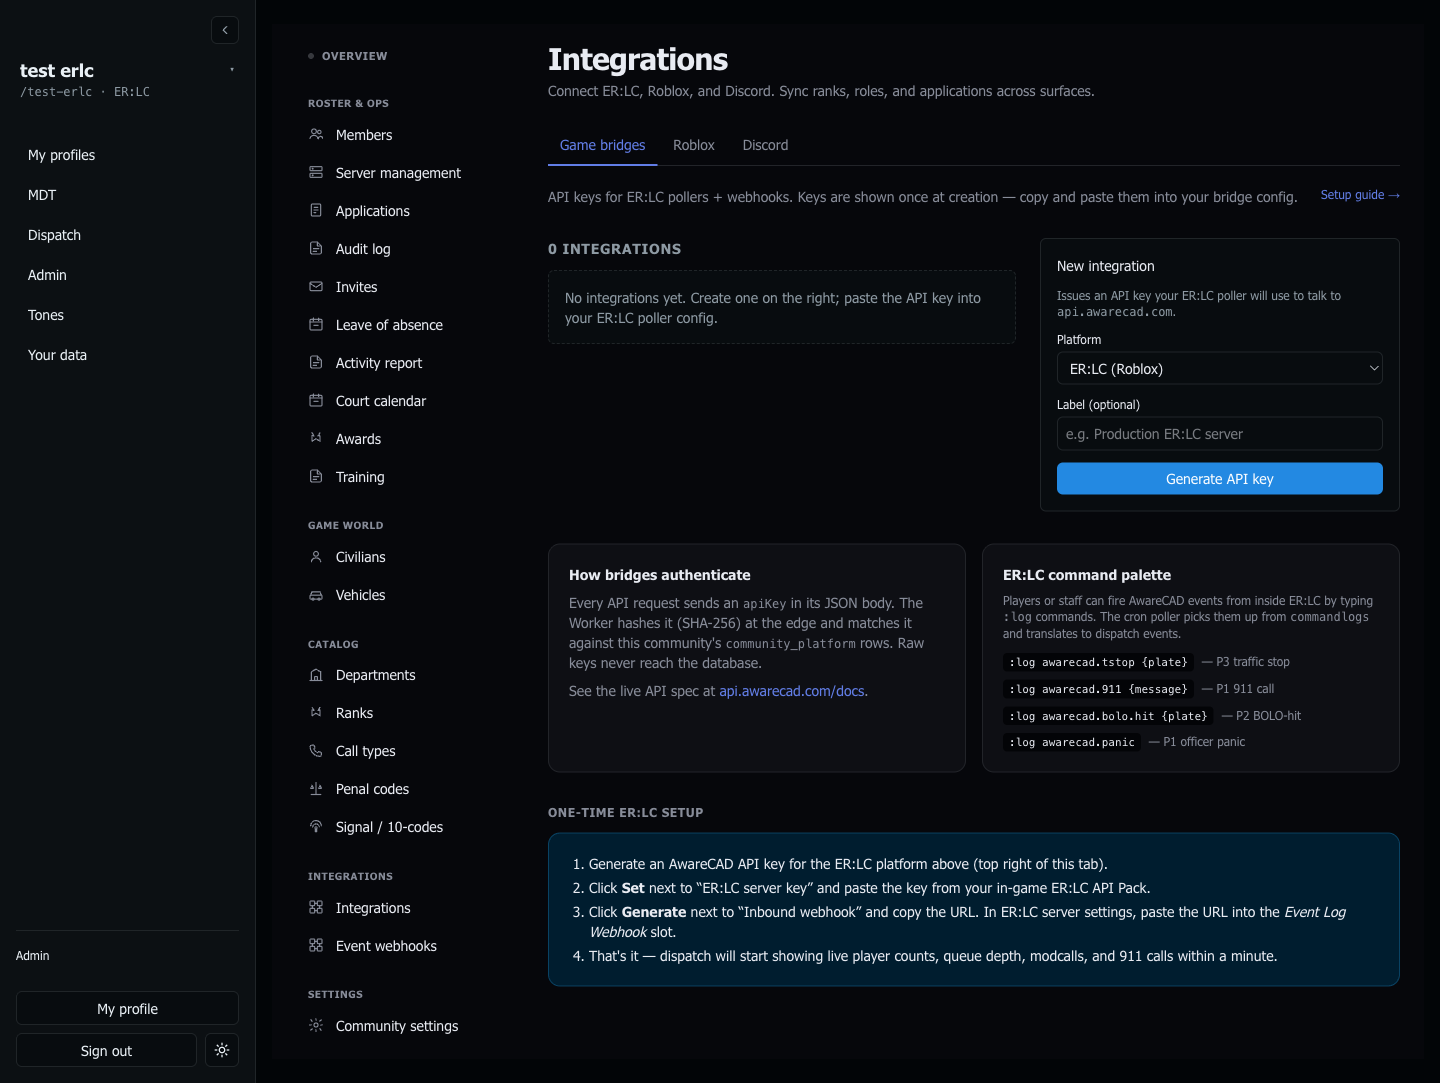Open the Platform ER:LC (Roblox) dropdown
1440x1083 pixels.
(x=1219, y=368)
